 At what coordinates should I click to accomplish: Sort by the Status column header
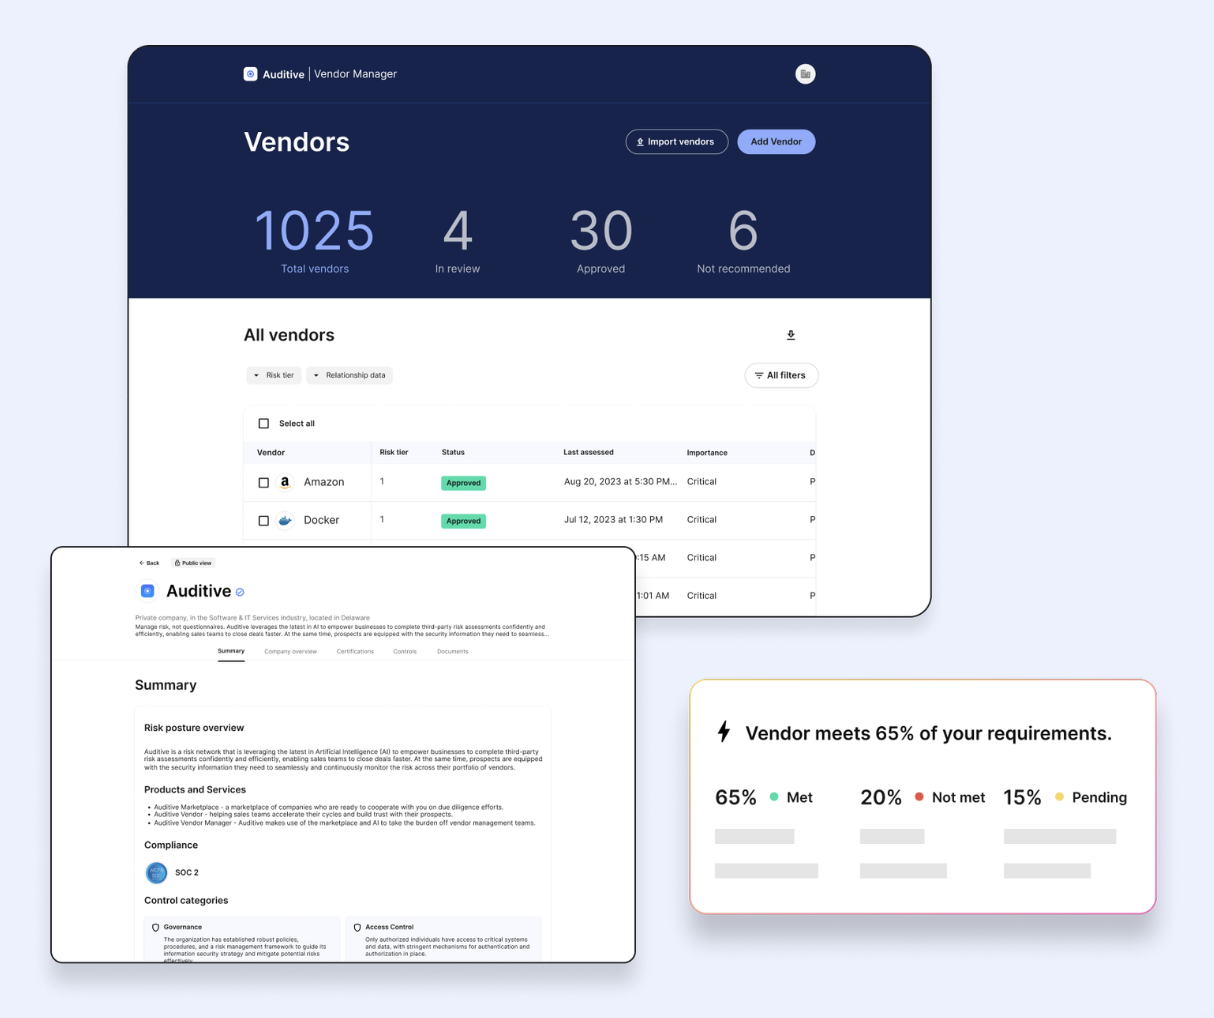(x=453, y=452)
